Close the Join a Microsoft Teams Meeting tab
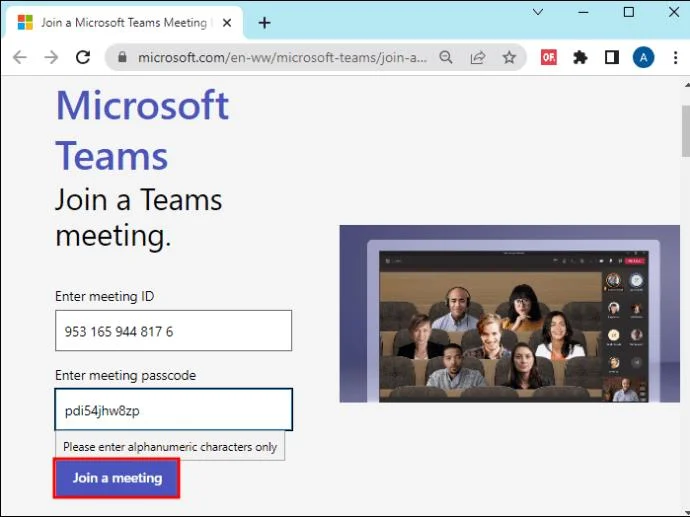690x517 pixels. click(227, 23)
